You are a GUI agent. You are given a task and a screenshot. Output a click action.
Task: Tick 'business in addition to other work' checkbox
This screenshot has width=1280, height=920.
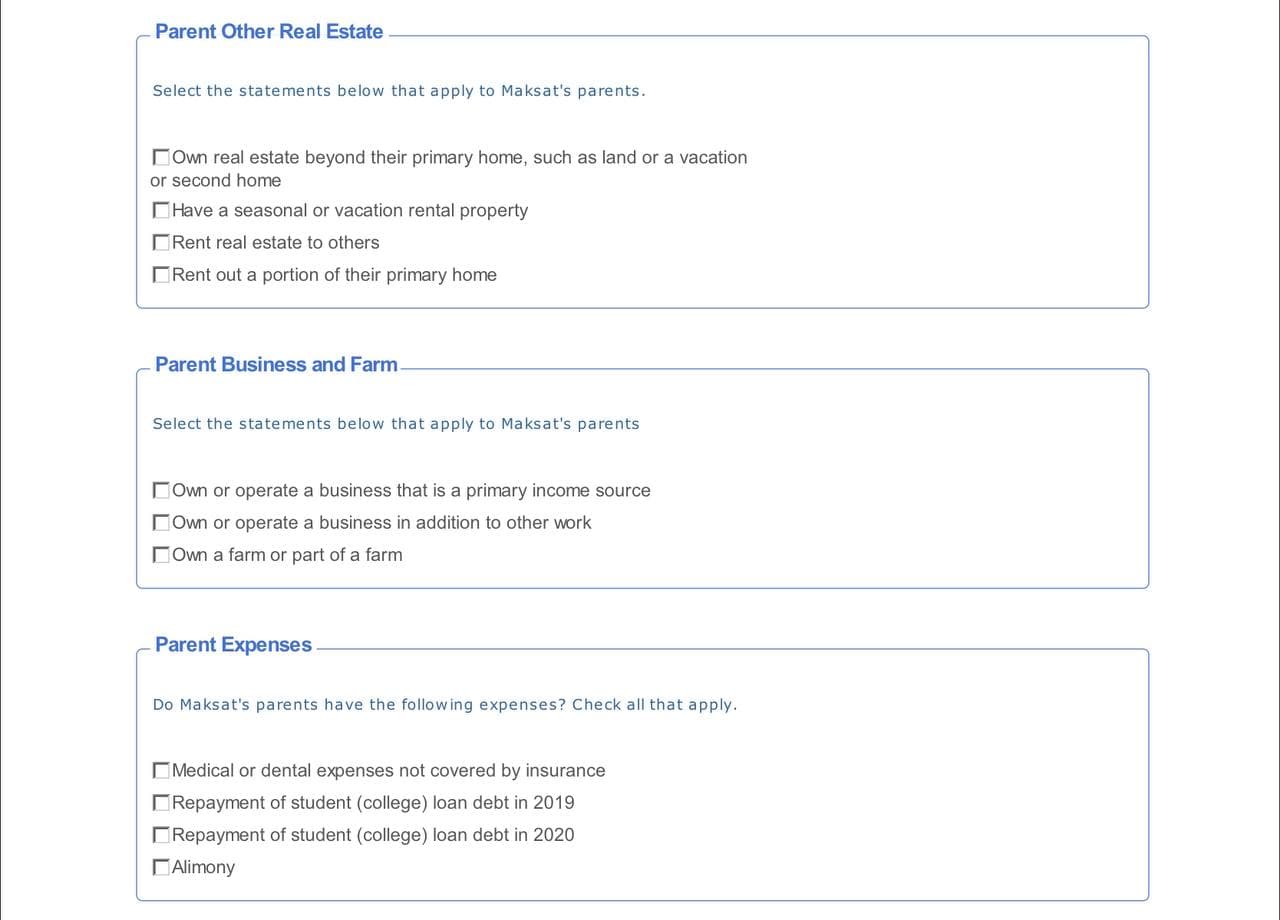tap(161, 523)
